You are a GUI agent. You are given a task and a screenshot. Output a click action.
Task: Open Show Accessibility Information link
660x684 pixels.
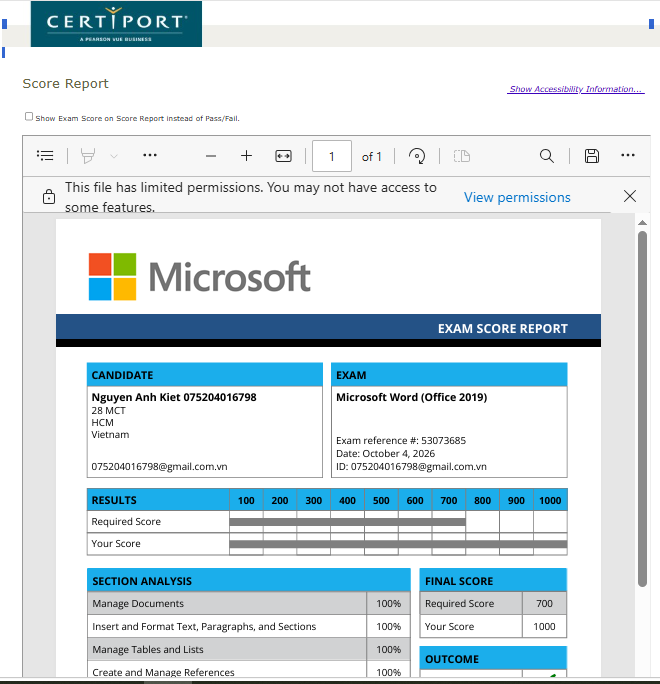coord(576,89)
